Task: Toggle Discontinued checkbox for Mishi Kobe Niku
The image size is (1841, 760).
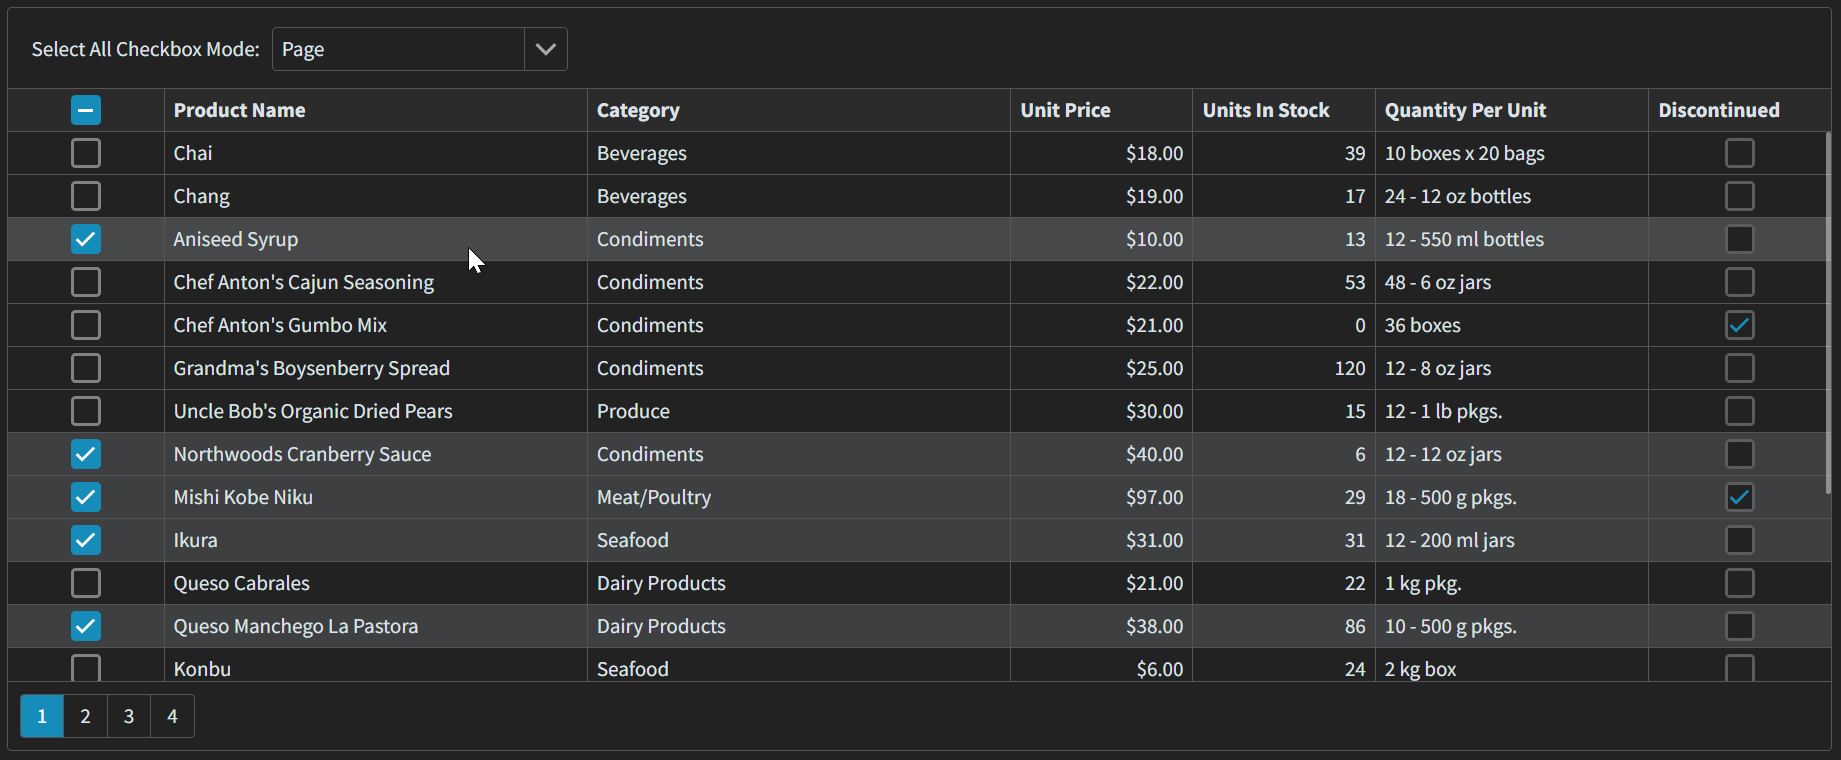Action: [1739, 497]
